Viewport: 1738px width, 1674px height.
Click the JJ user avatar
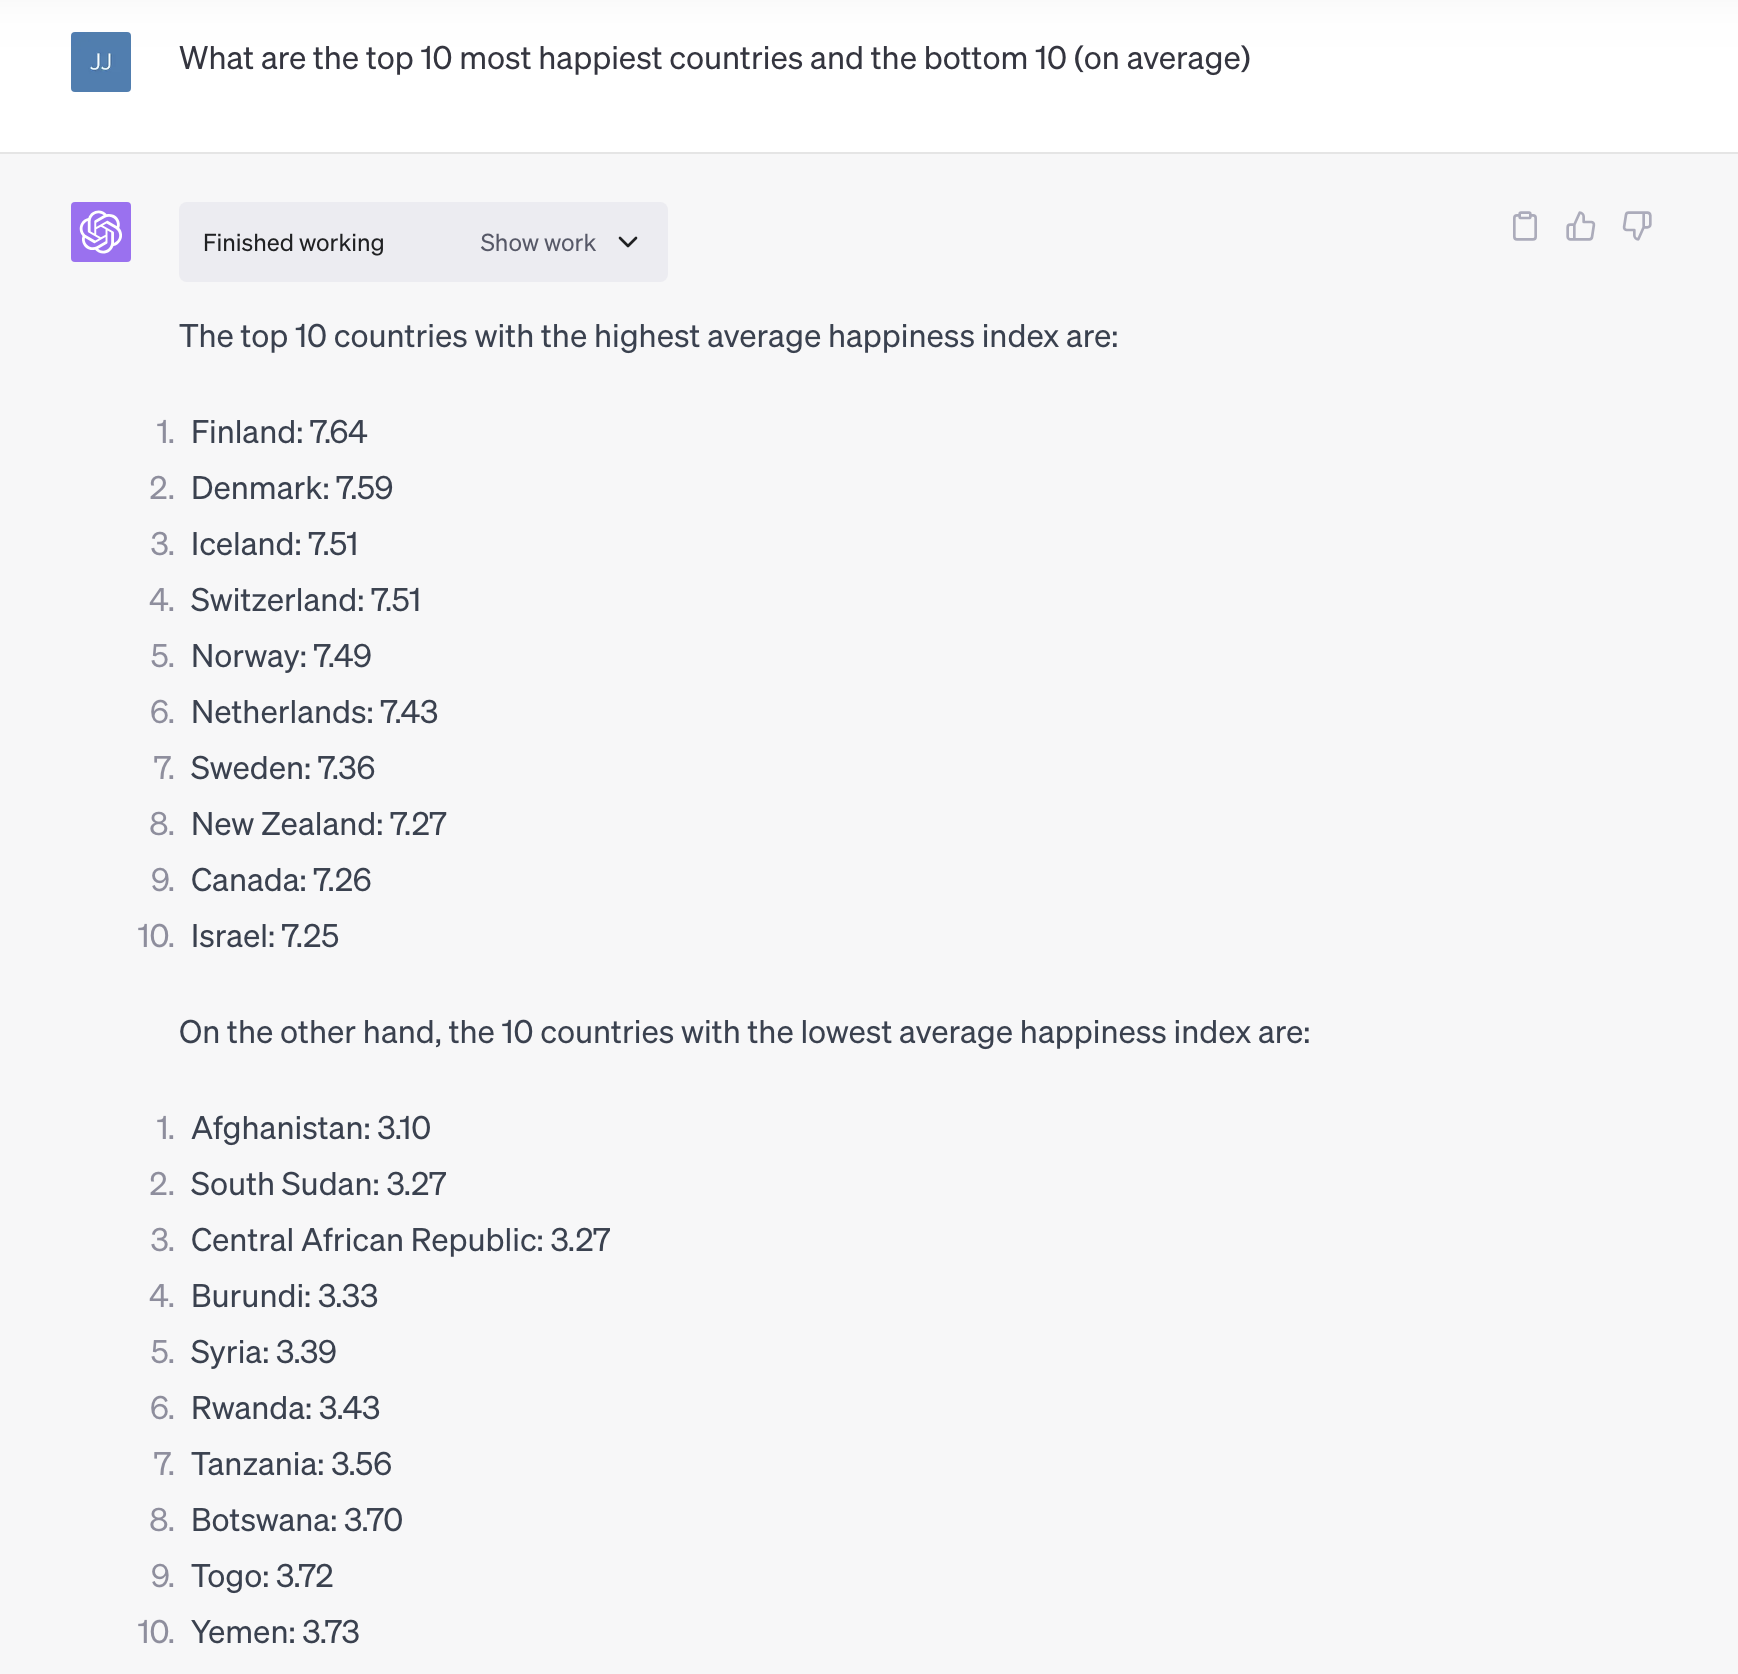pos(101,62)
